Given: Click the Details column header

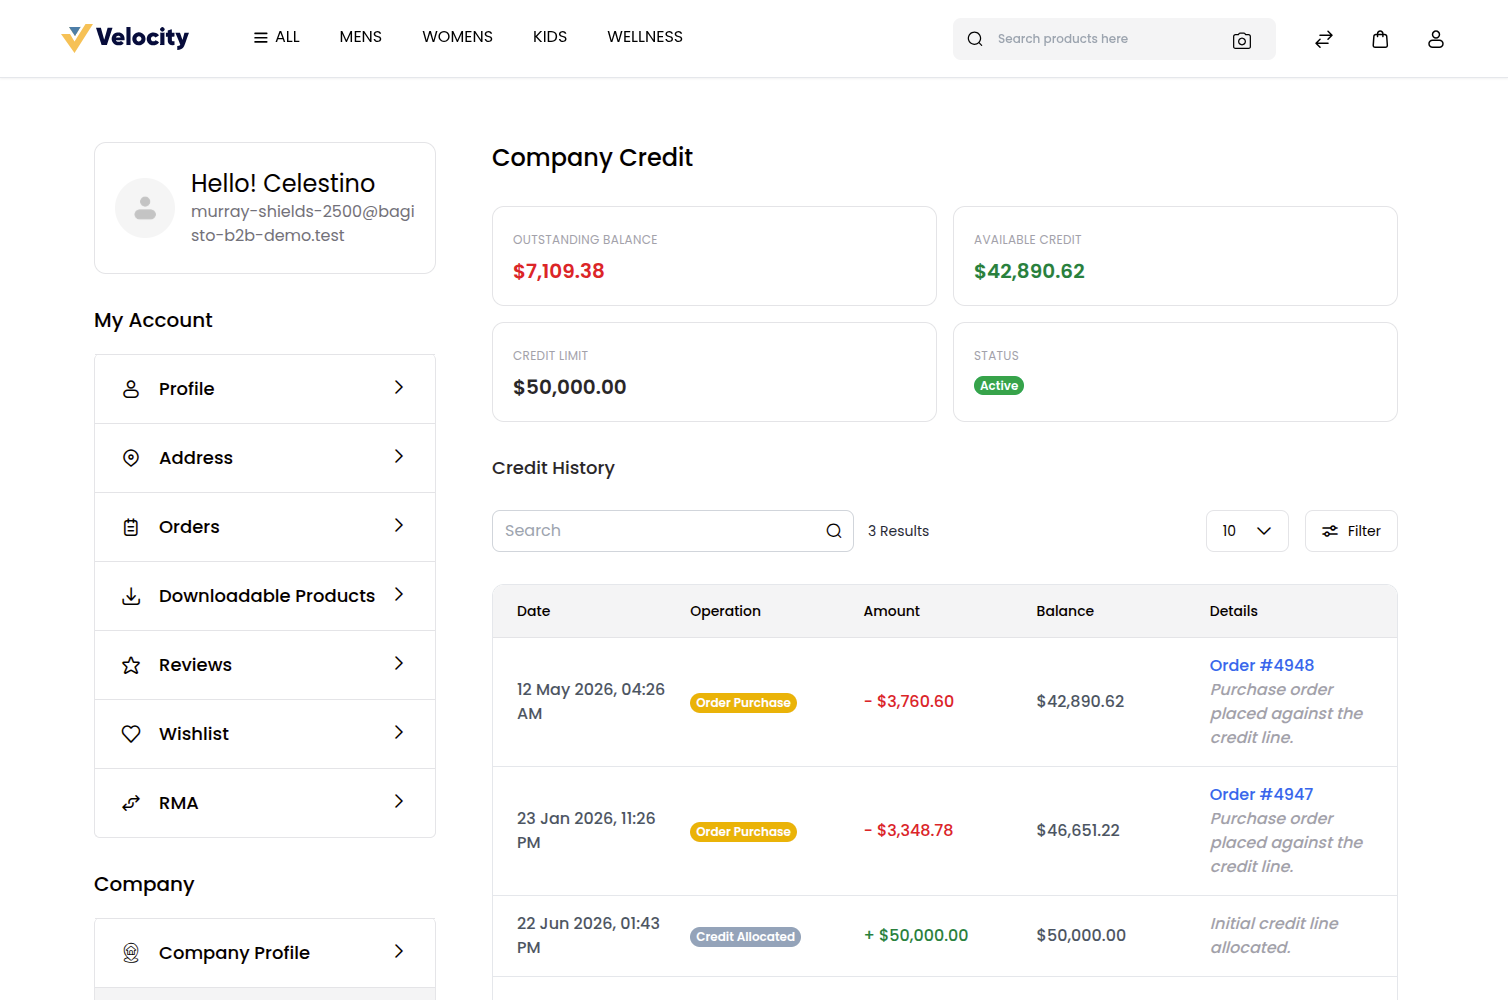Looking at the screenshot, I should point(1233,611).
